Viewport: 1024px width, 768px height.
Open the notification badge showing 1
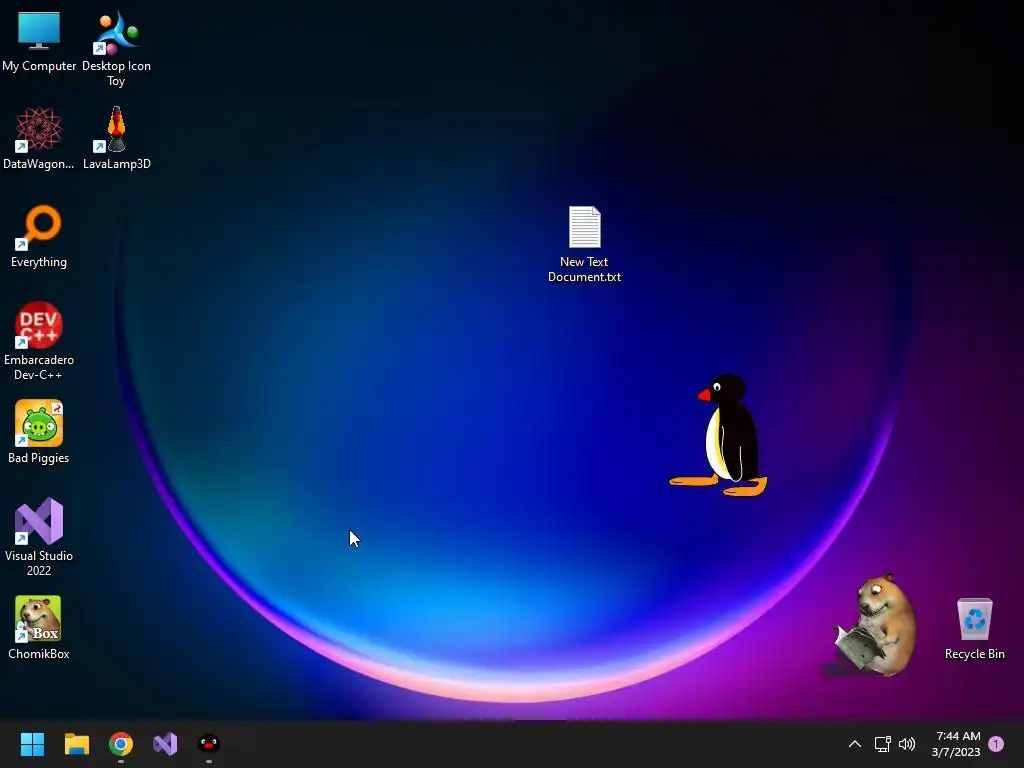click(997, 744)
